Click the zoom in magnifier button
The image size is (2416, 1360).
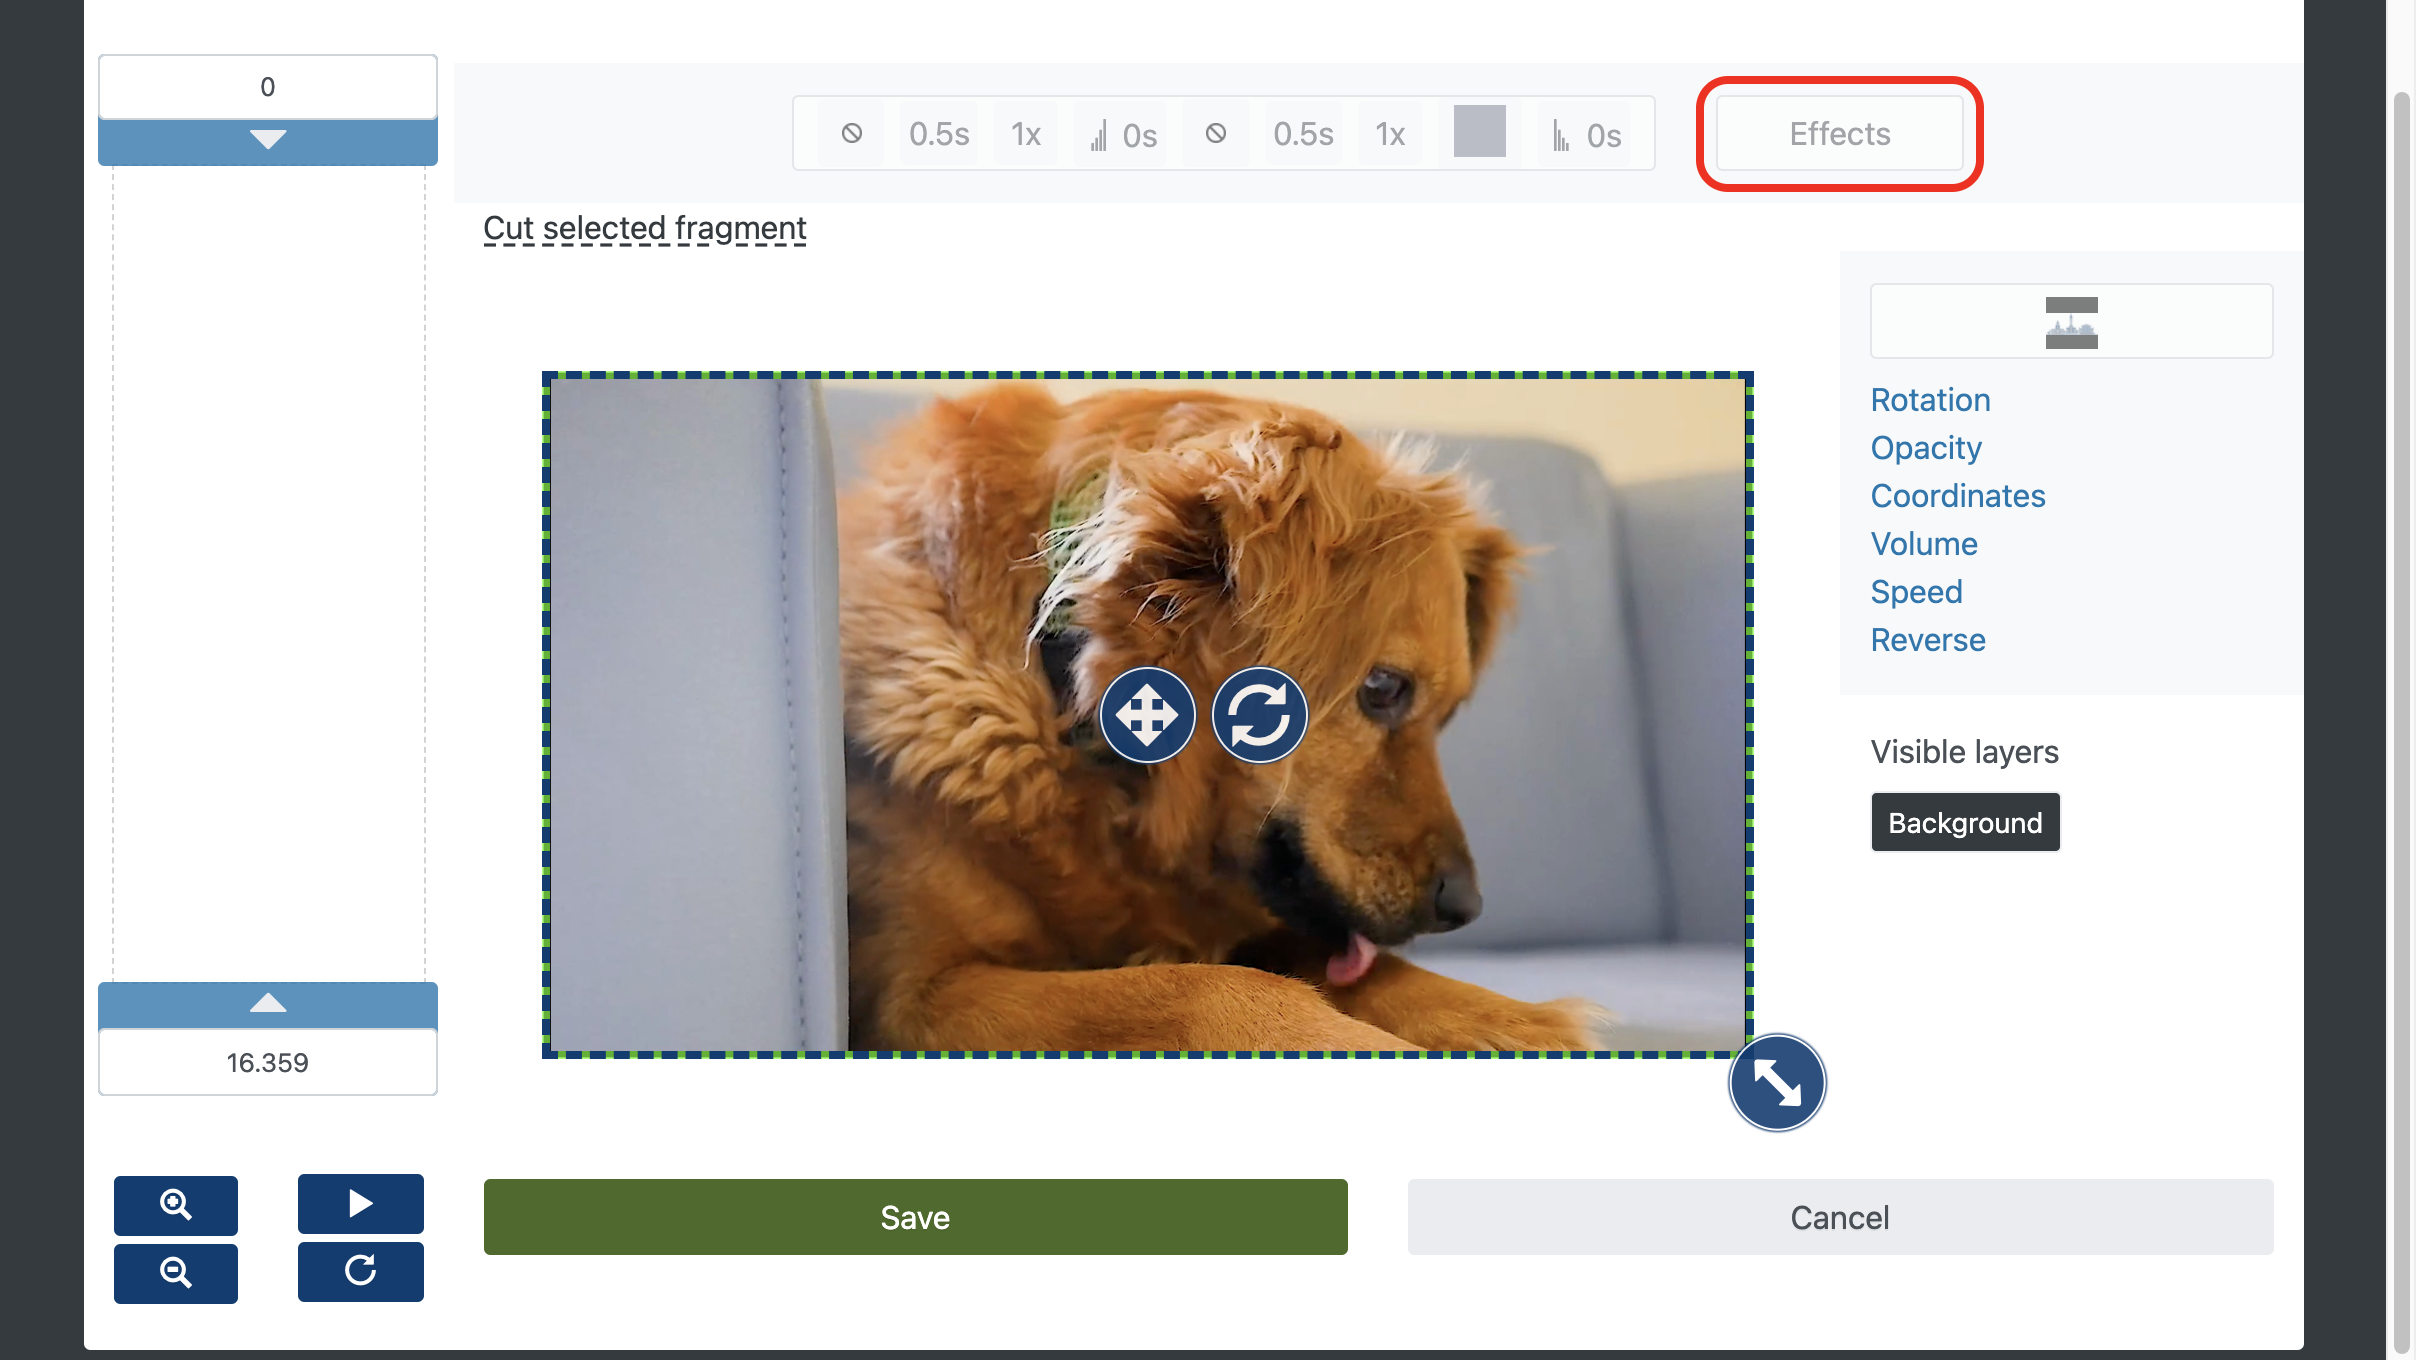coord(176,1205)
